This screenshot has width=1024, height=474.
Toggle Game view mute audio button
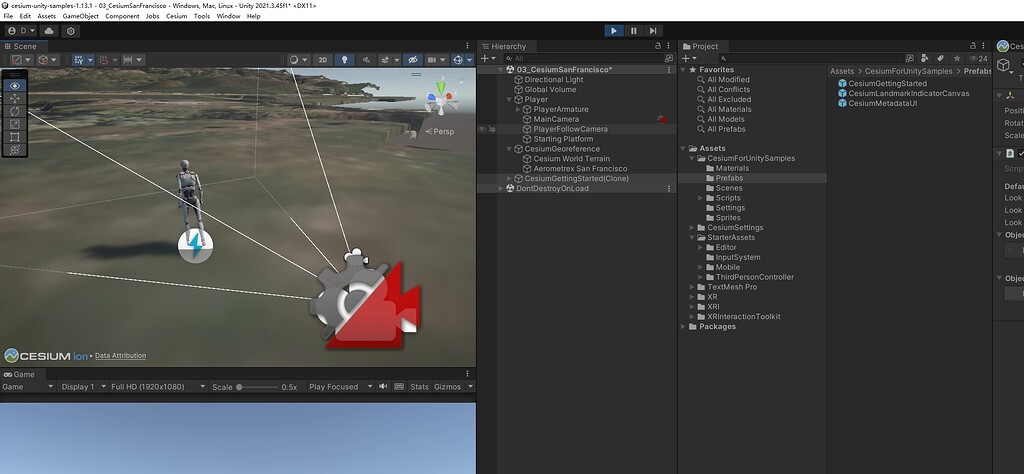click(383, 387)
